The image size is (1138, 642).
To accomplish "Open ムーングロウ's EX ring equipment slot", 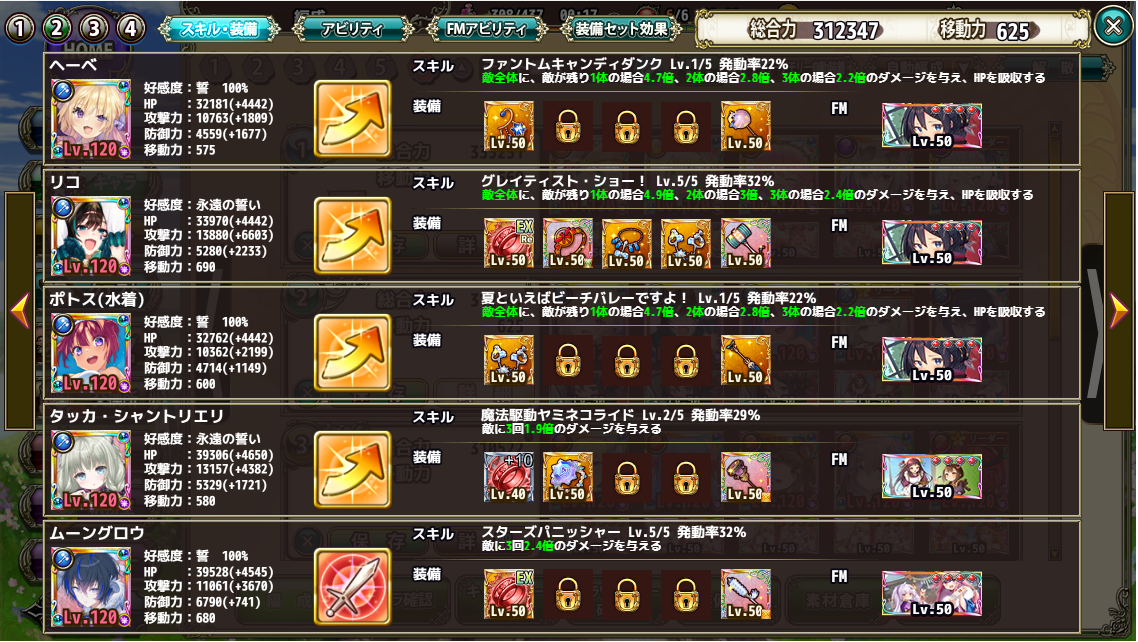I will [509, 594].
